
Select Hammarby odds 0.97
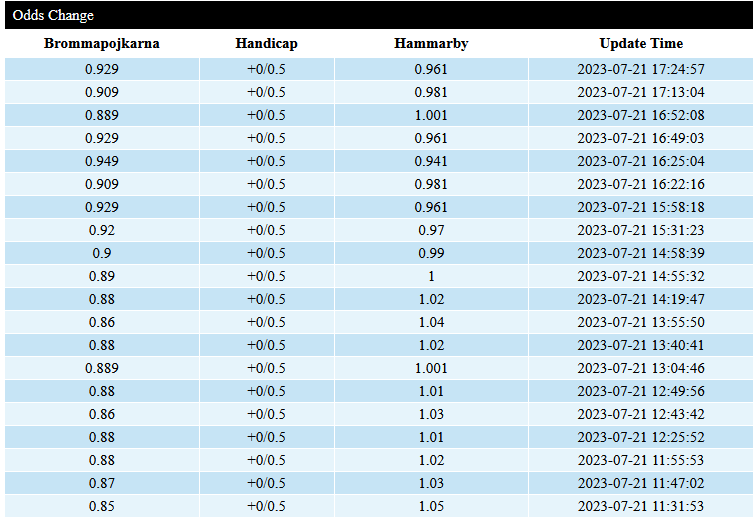431,230
